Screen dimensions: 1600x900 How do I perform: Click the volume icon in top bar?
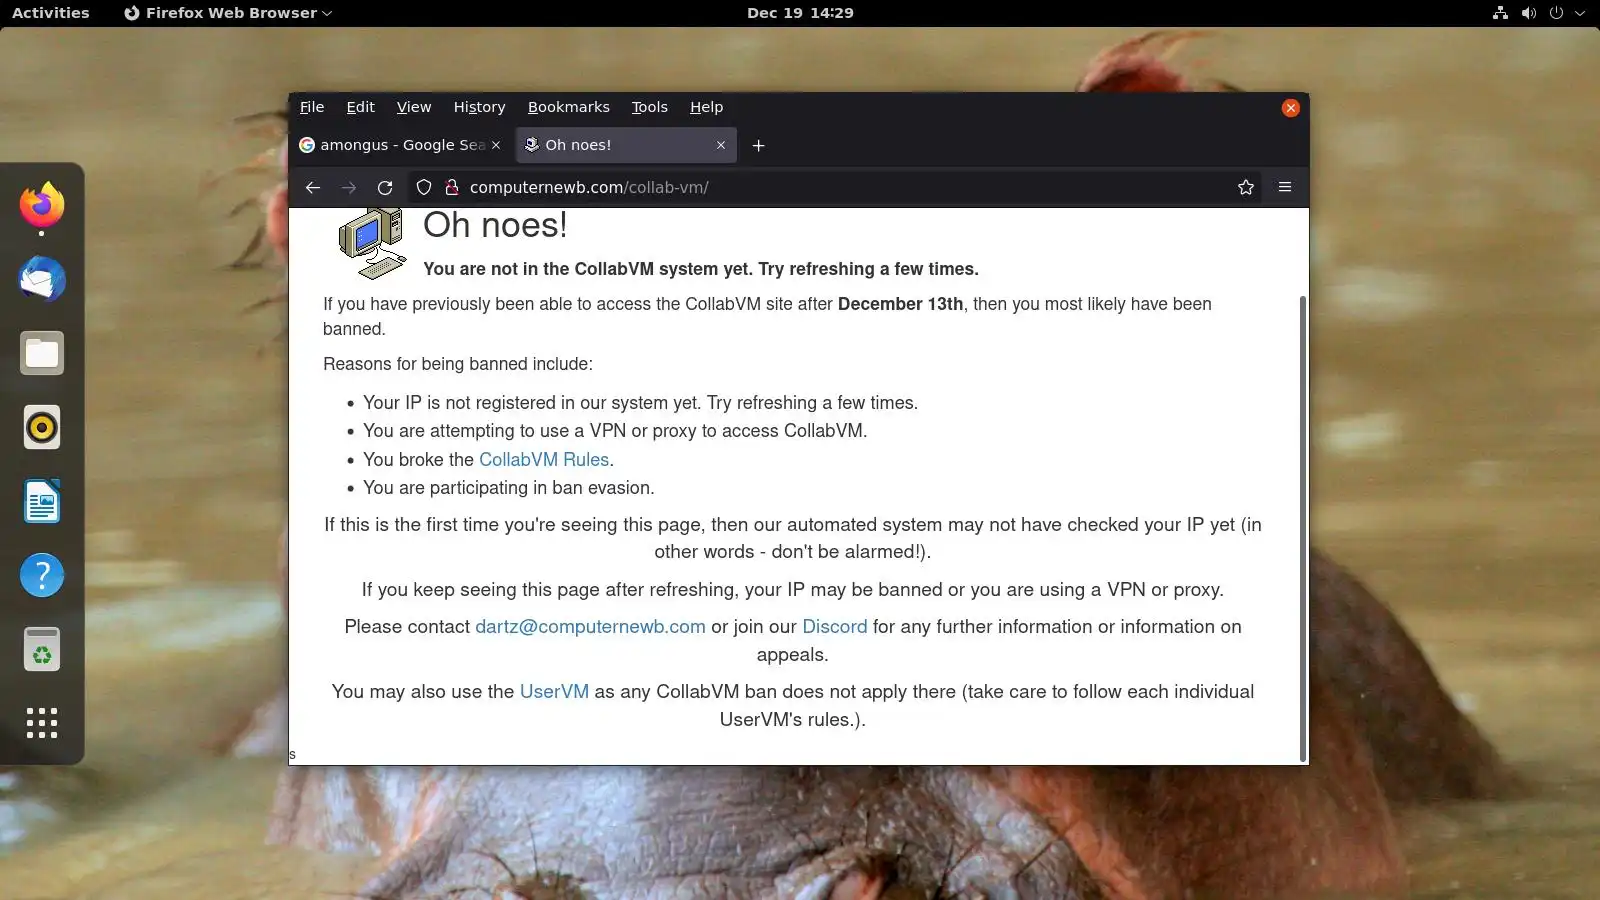coord(1528,13)
